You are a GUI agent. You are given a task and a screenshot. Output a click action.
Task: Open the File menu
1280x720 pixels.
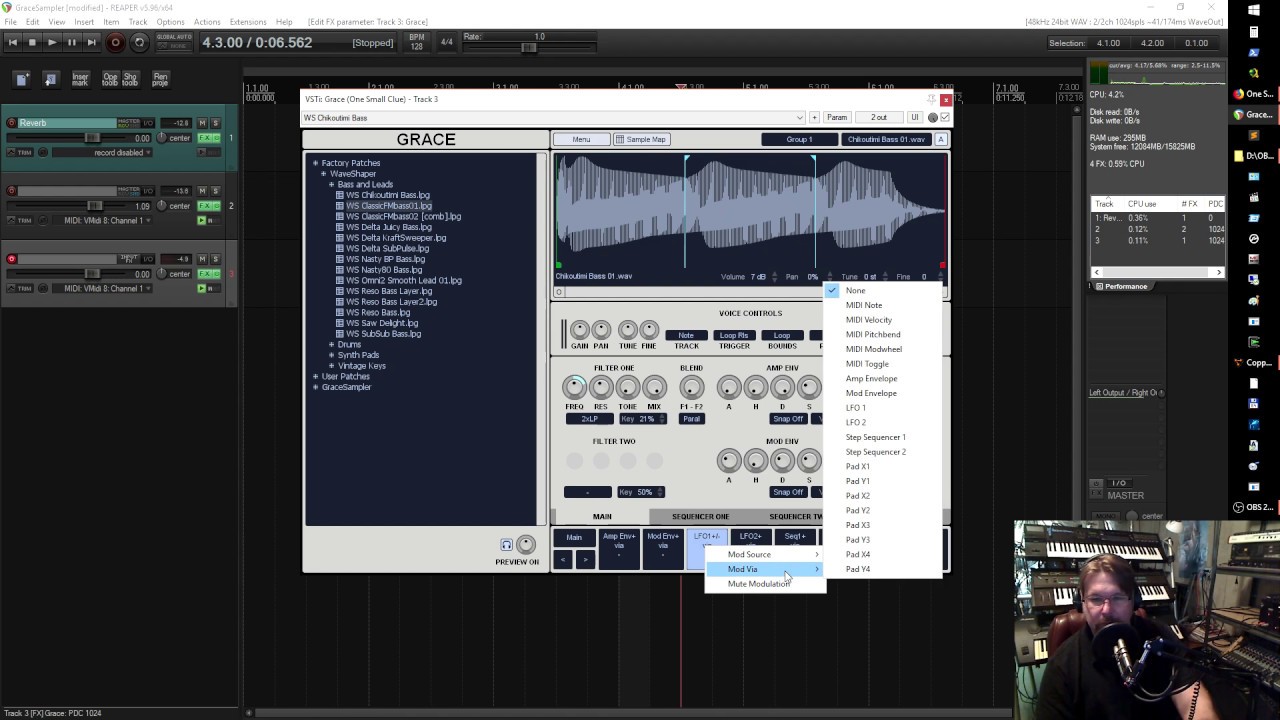point(10,21)
